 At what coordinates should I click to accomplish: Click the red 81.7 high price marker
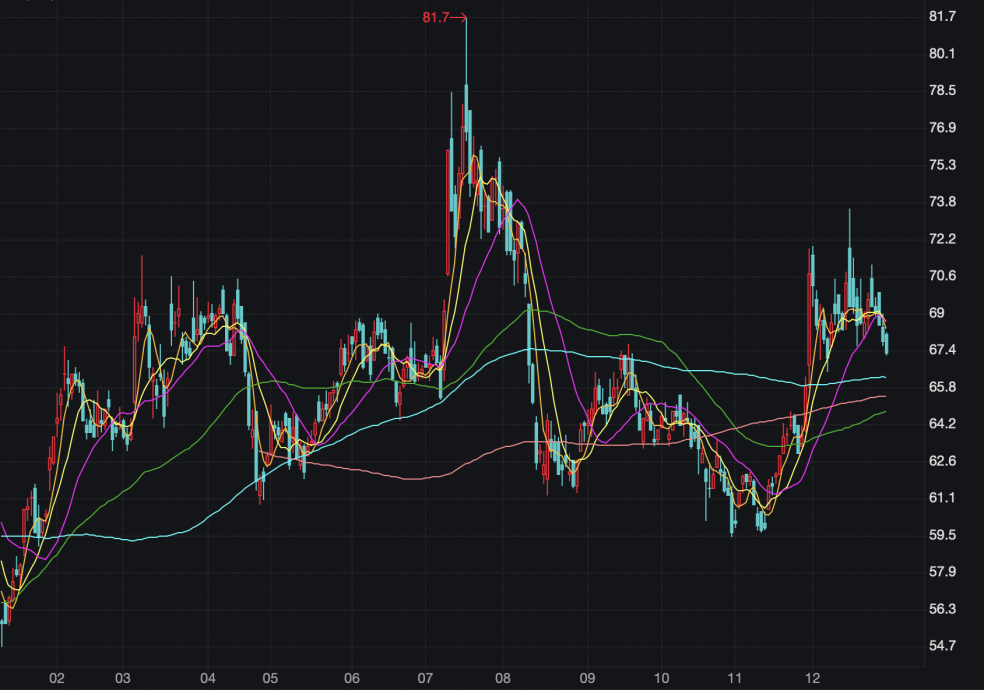[x=438, y=16]
